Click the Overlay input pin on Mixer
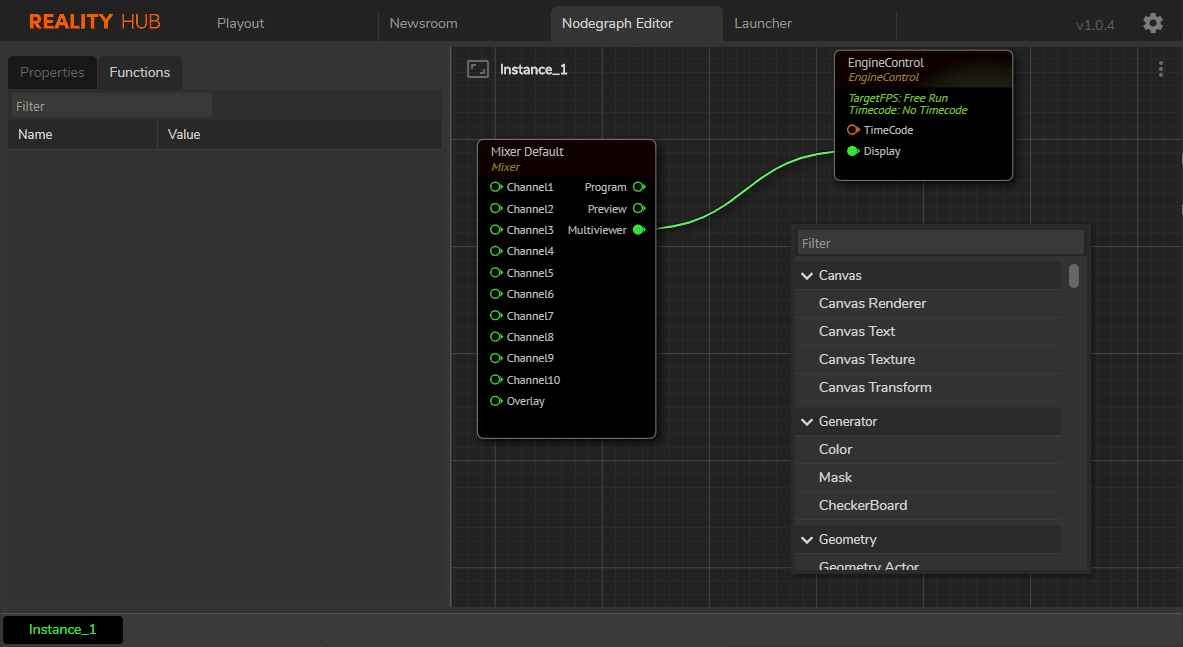 [x=496, y=401]
